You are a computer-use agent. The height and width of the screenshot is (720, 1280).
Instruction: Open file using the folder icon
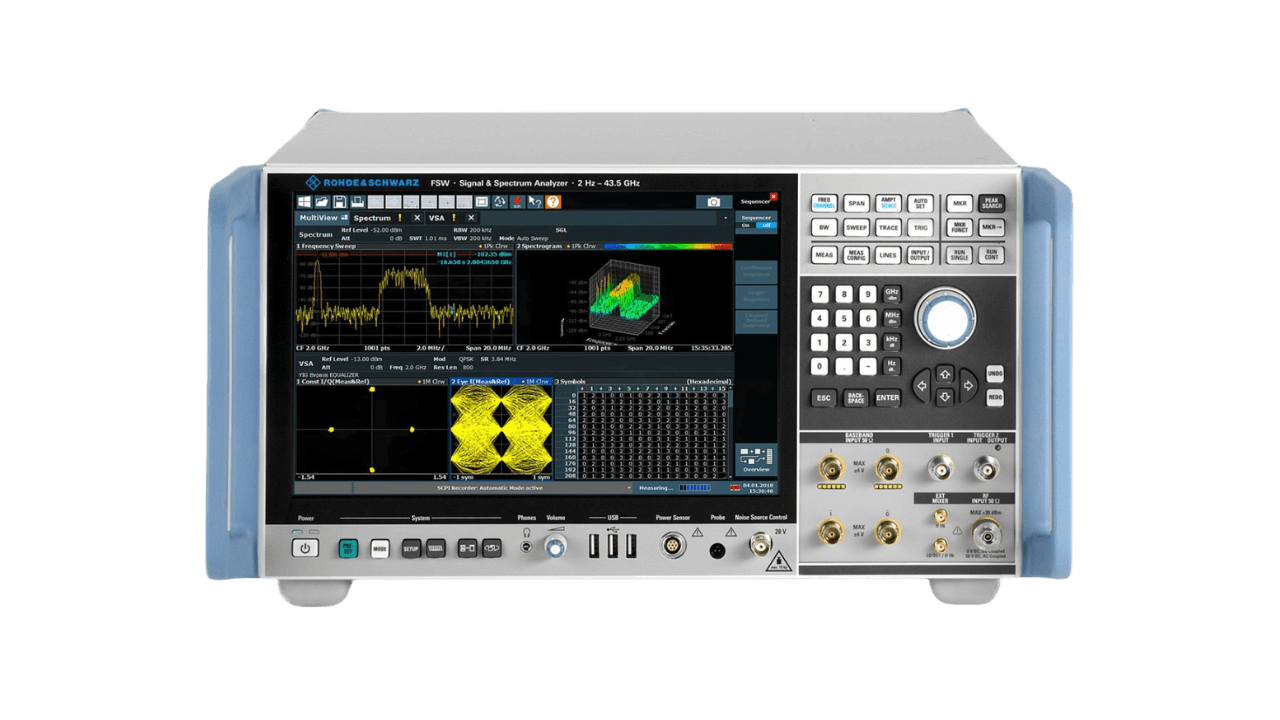pyautogui.click(x=323, y=202)
